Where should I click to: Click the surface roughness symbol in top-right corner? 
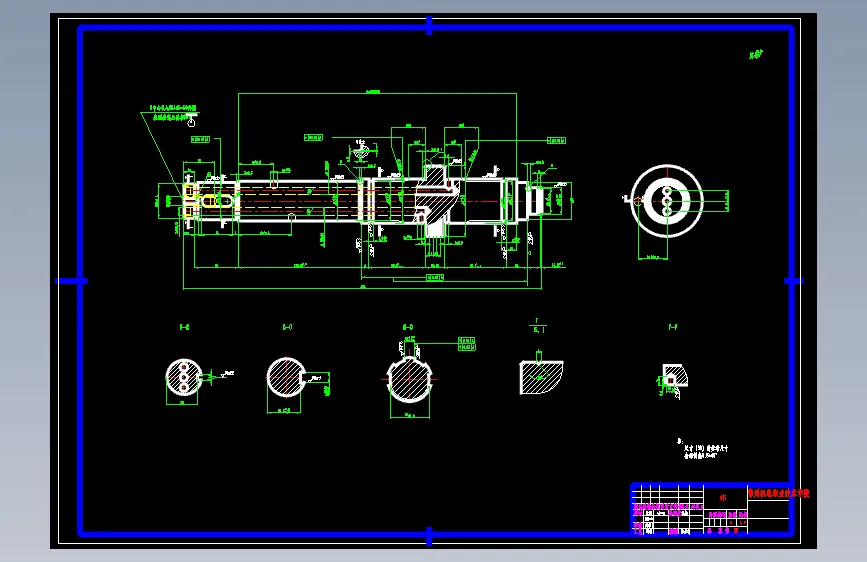tap(756, 54)
